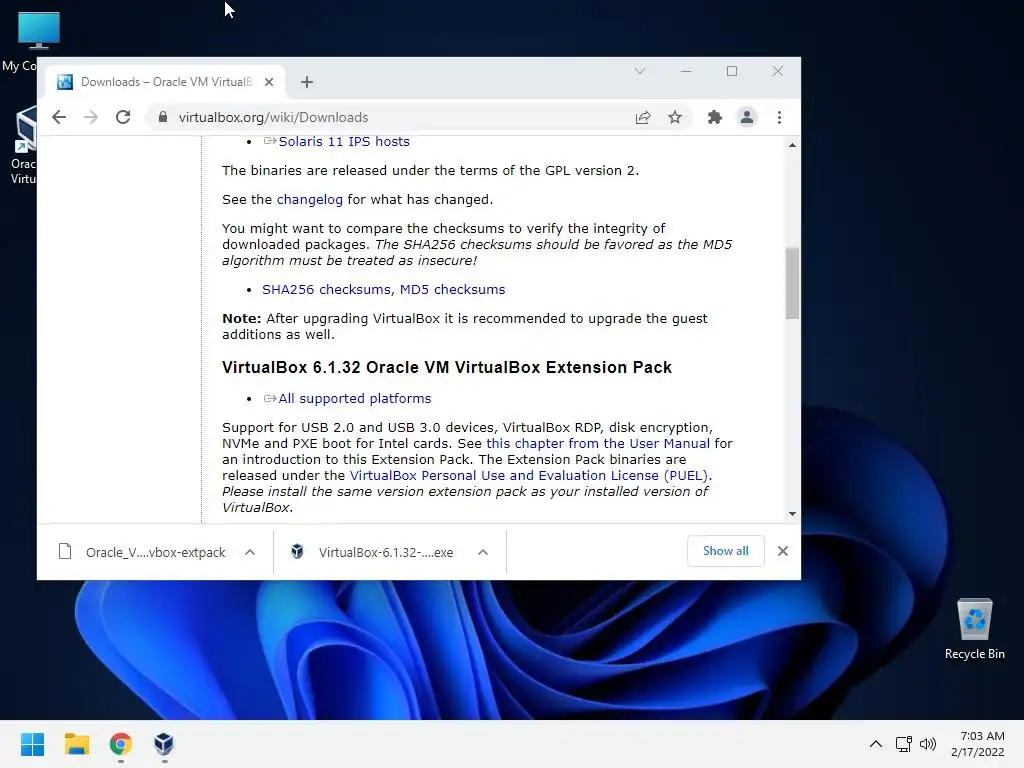Click the scrollbar down arrow
The image size is (1024, 768).
pos(792,514)
